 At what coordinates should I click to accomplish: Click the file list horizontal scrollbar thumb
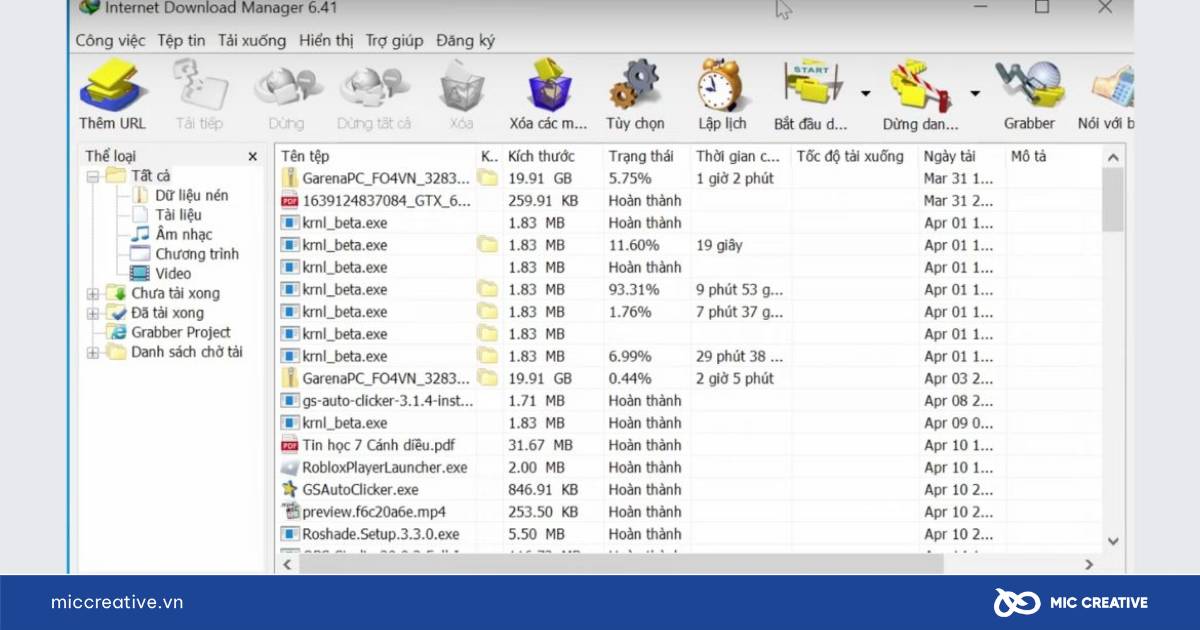620,564
